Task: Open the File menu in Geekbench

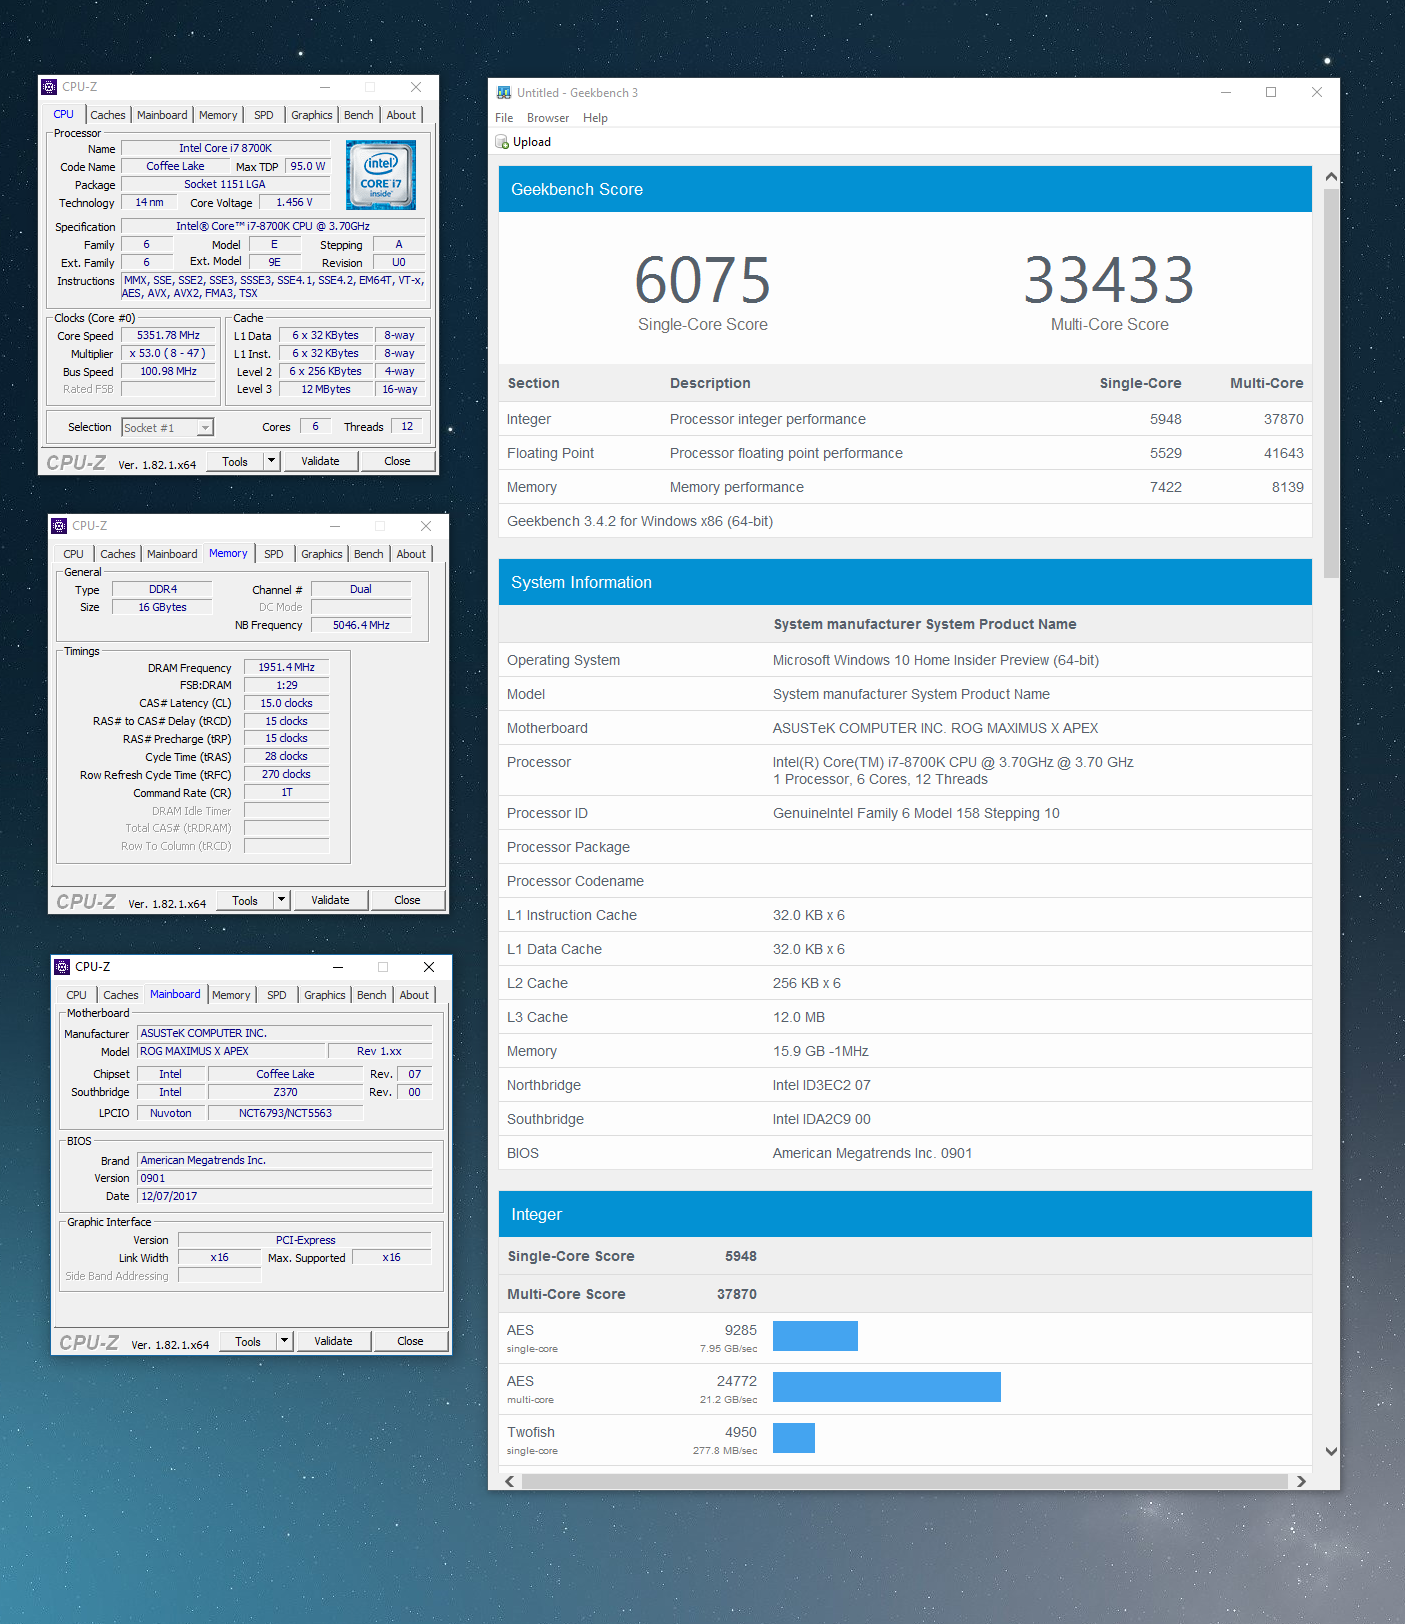Action: point(504,118)
